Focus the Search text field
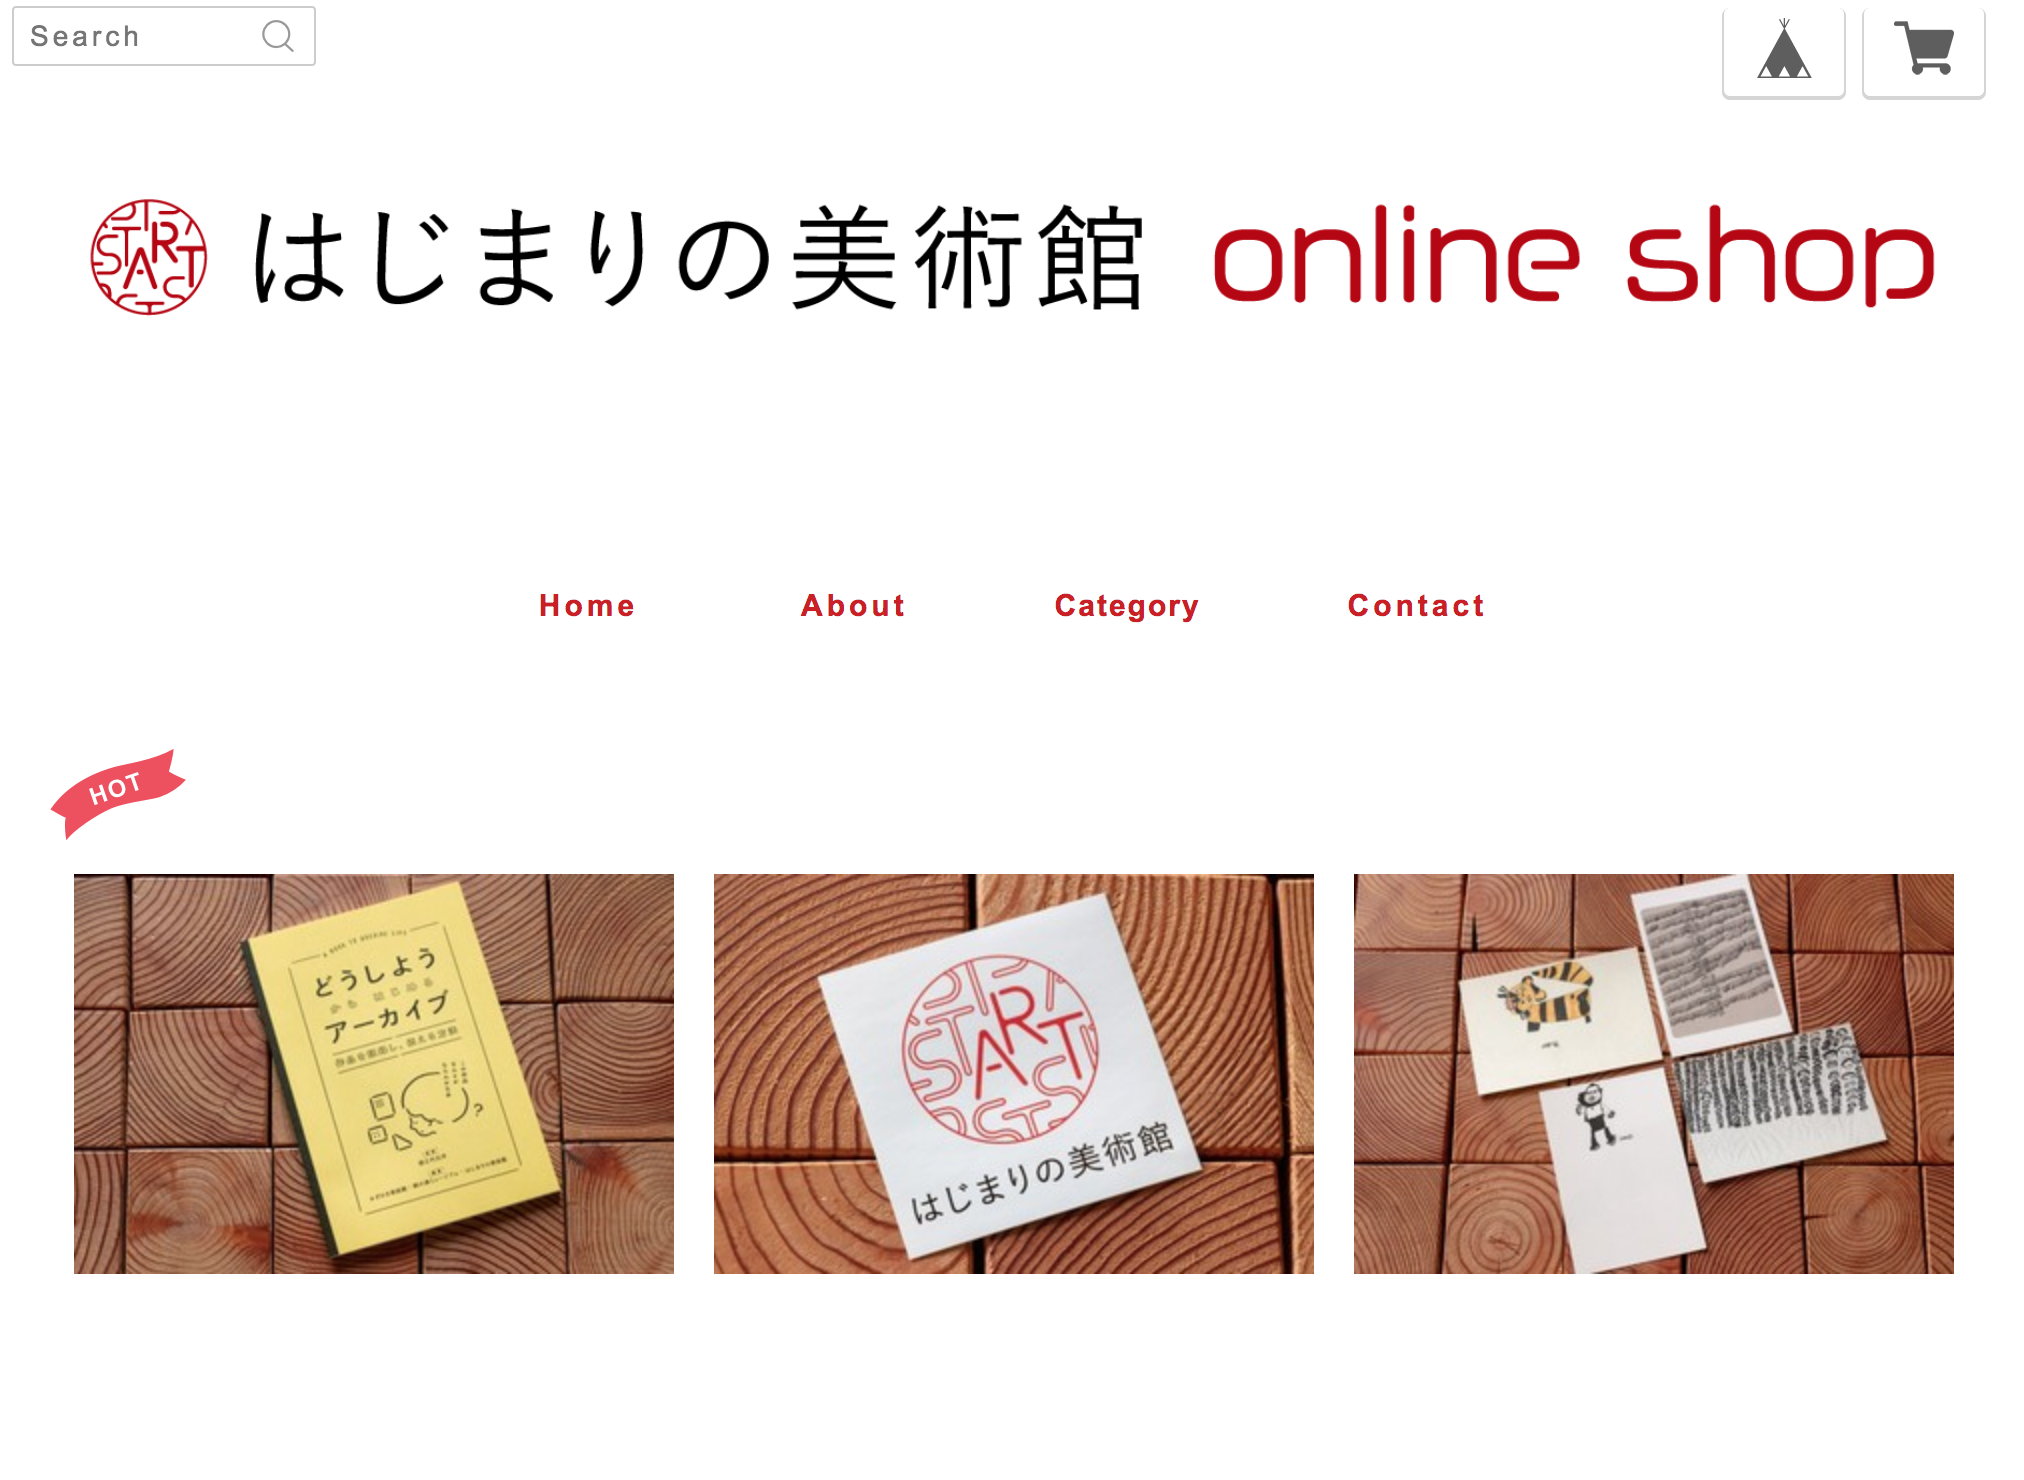The image size is (2024, 1480). click(x=164, y=36)
